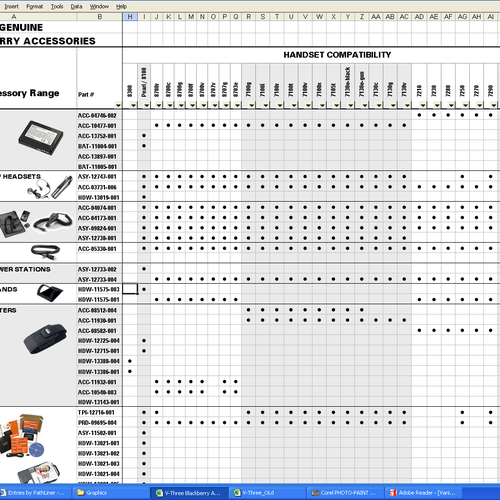
Task: Open filter dropdown for 7130e-black column
Action: pos(351,105)
